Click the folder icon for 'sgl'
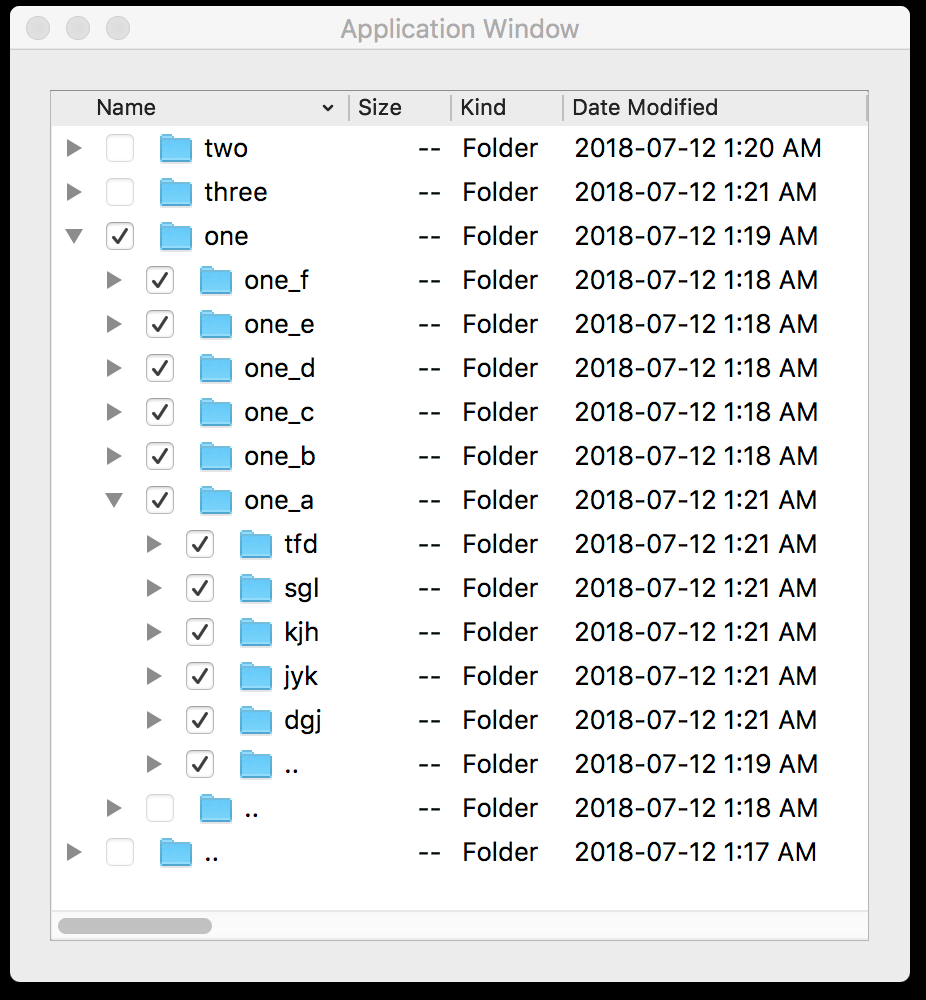This screenshot has width=926, height=1000. point(256,588)
